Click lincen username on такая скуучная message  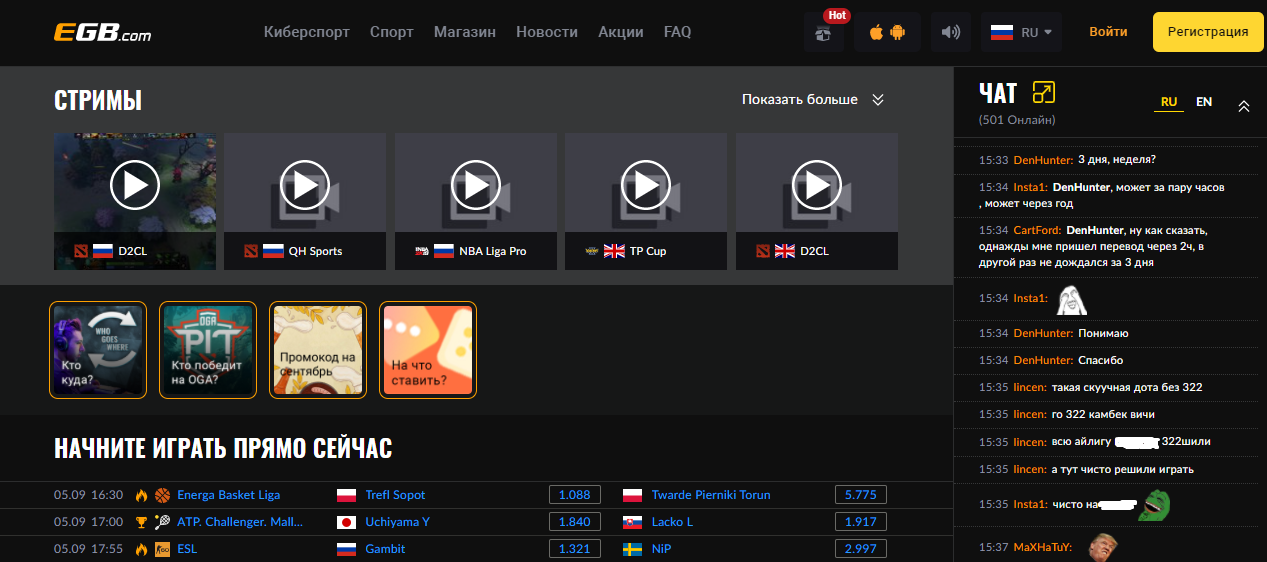click(1030, 387)
